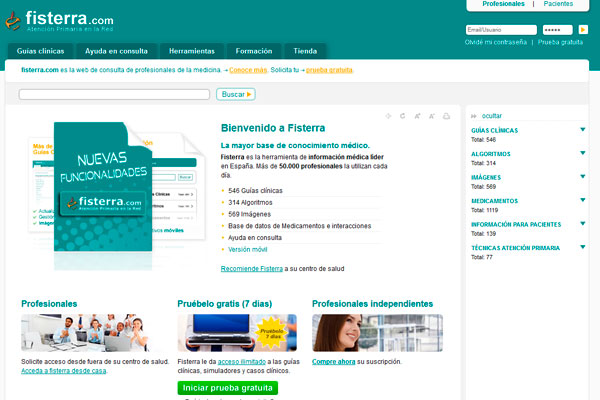600x400 pixels.
Task: Focus the password login field
Action: [x=558, y=29]
